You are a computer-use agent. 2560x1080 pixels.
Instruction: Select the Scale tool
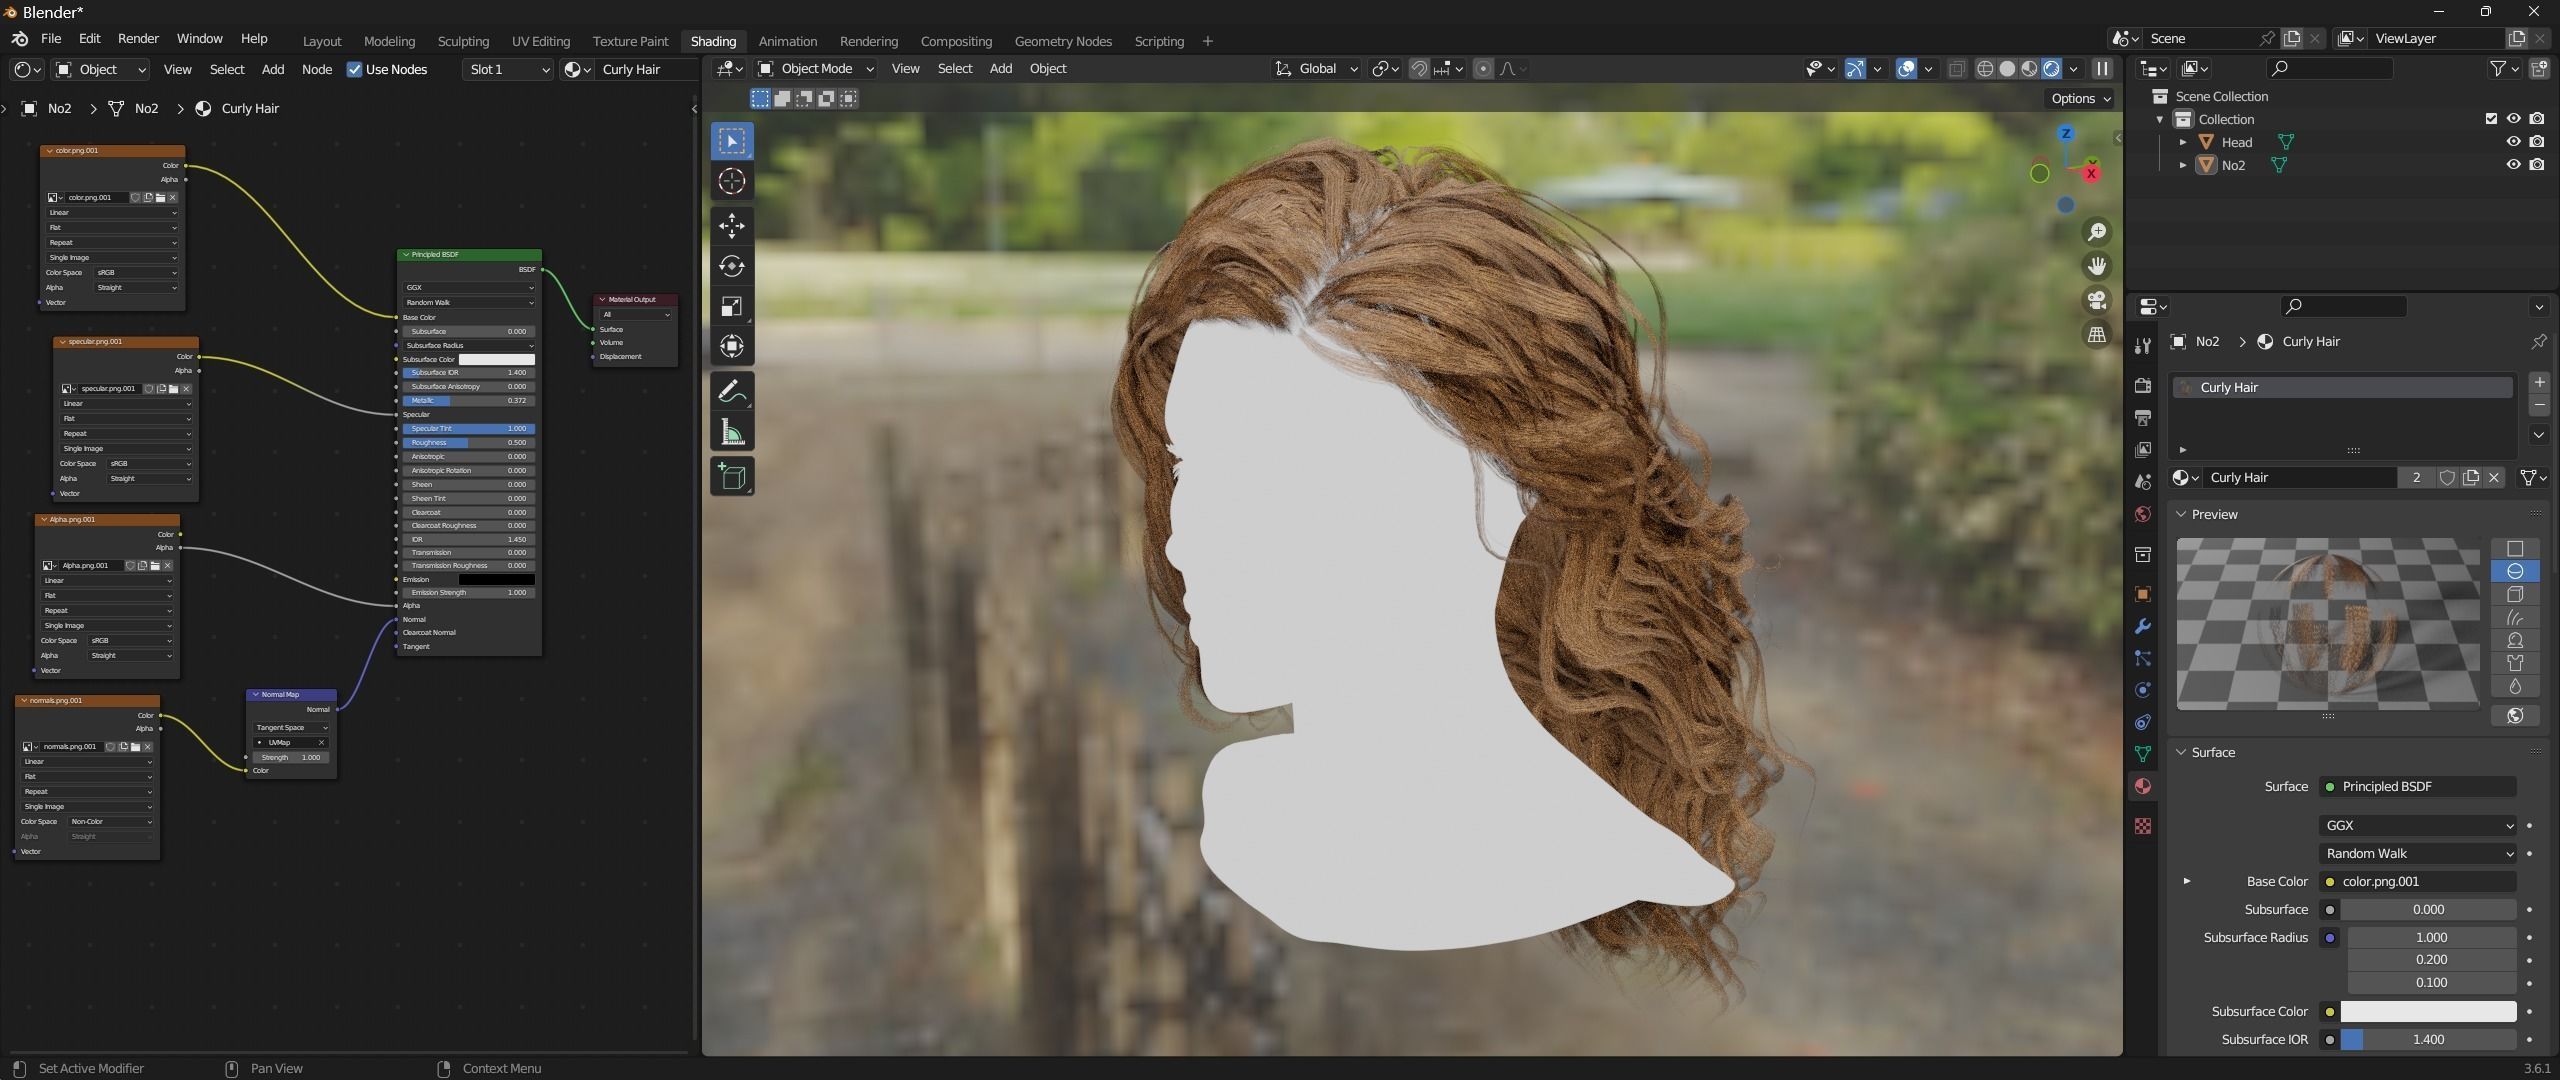[732, 306]
